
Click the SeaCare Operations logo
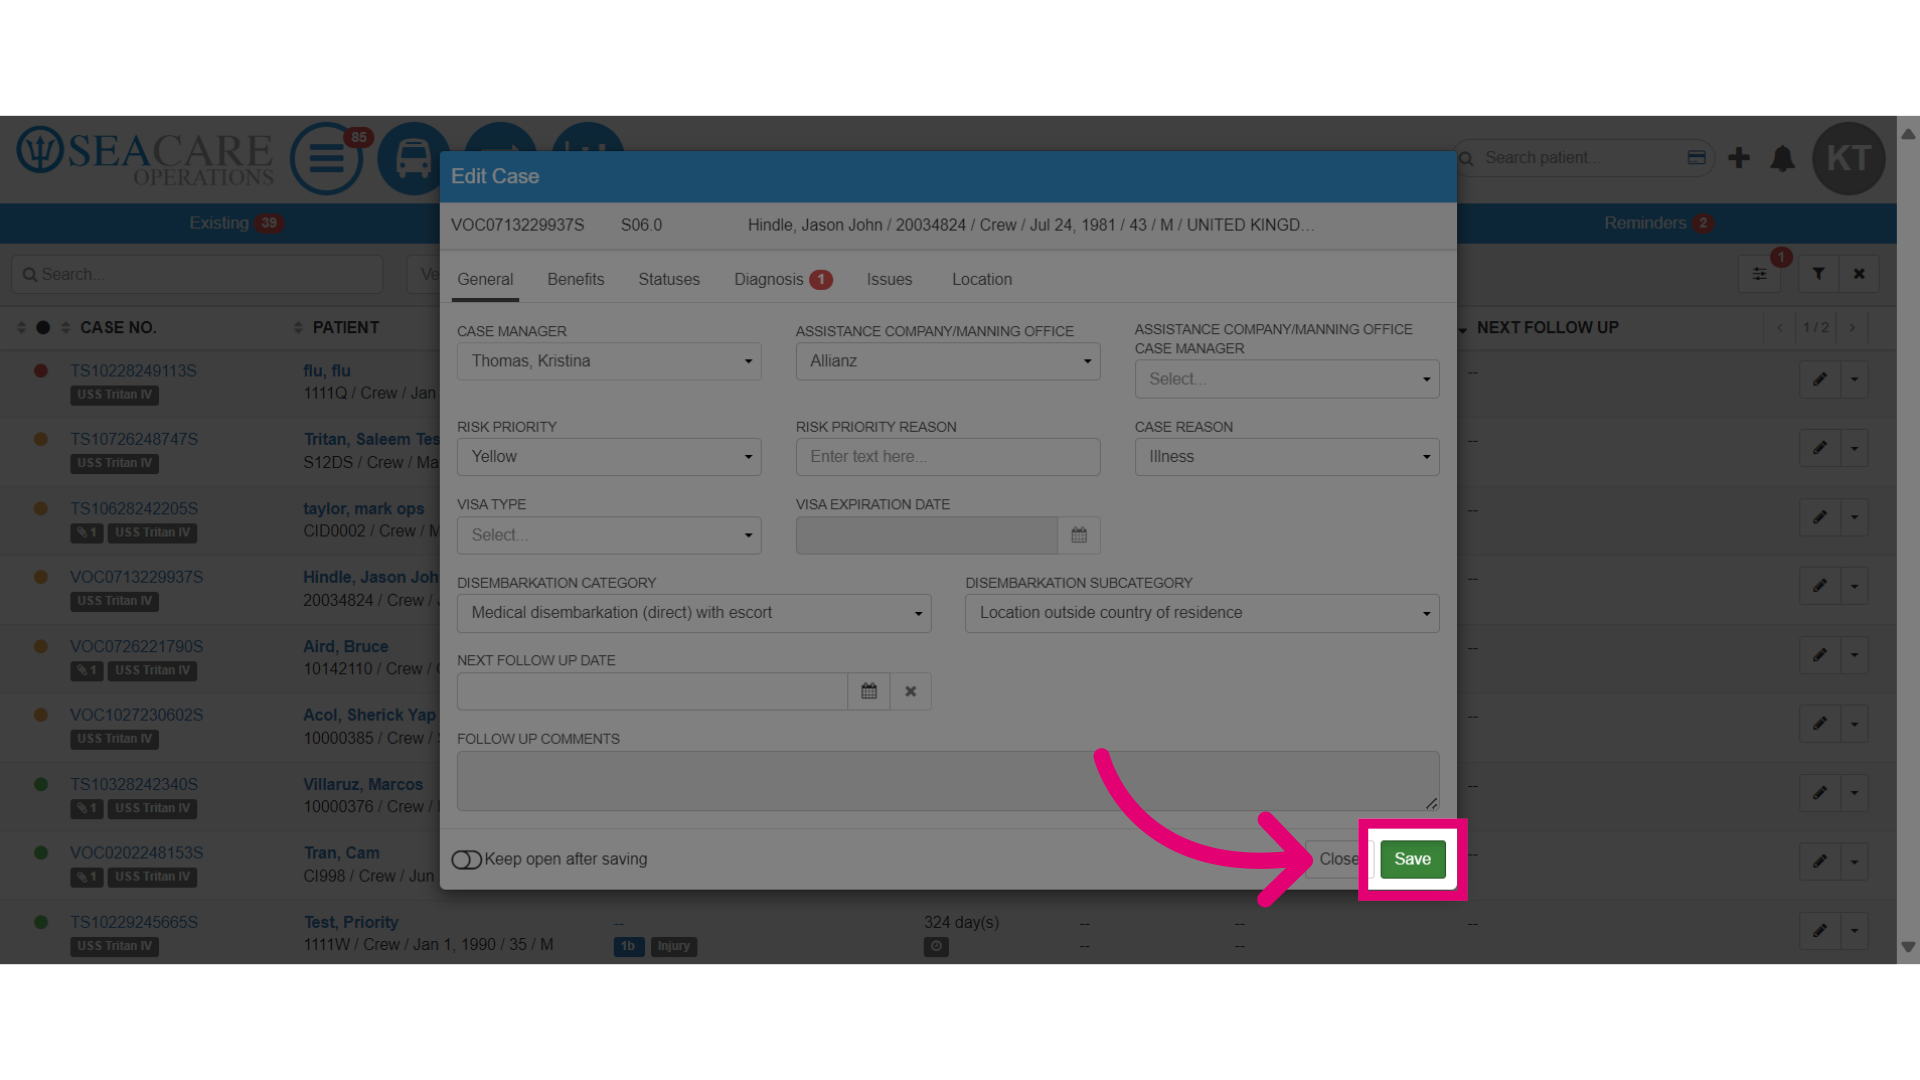(x=145, y=157)
